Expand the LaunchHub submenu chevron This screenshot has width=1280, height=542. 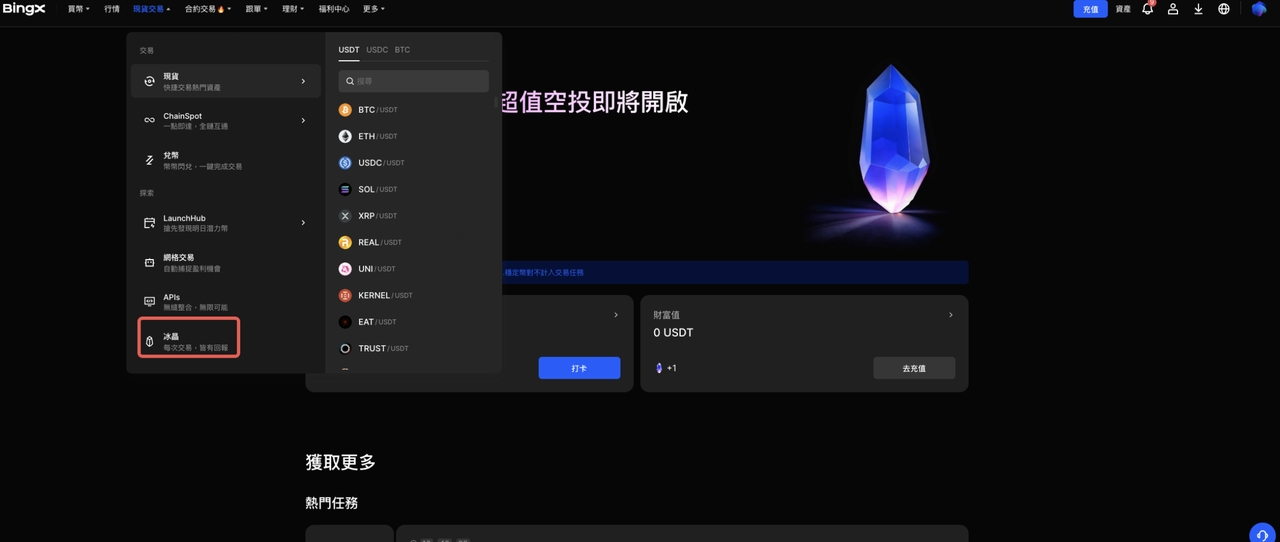(303, 223)
